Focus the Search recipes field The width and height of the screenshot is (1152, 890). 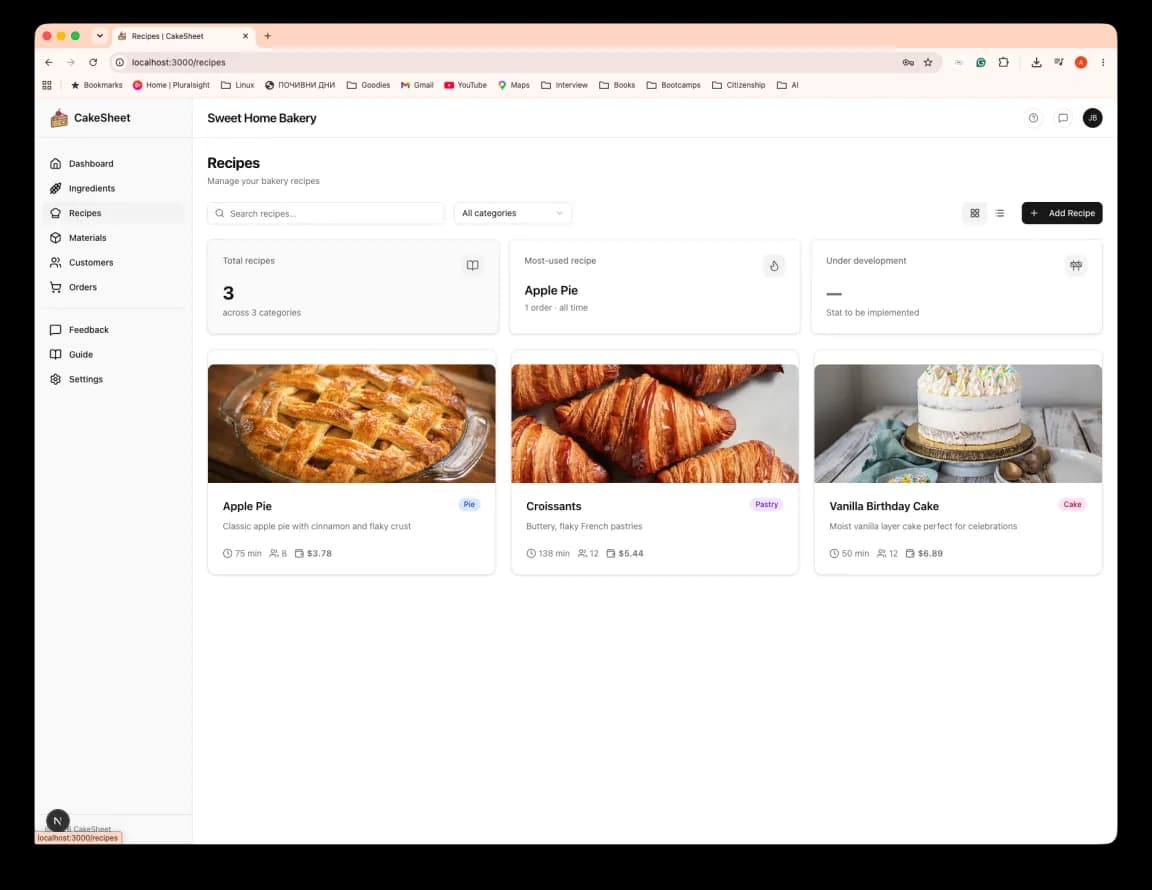pyautogui.click(x=325, y=213)
